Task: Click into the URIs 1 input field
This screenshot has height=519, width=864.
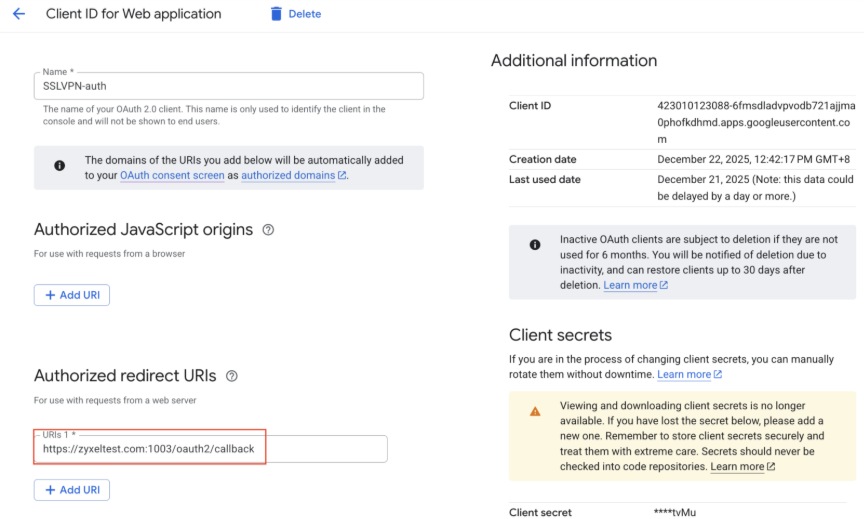Action: click(210, 449)
